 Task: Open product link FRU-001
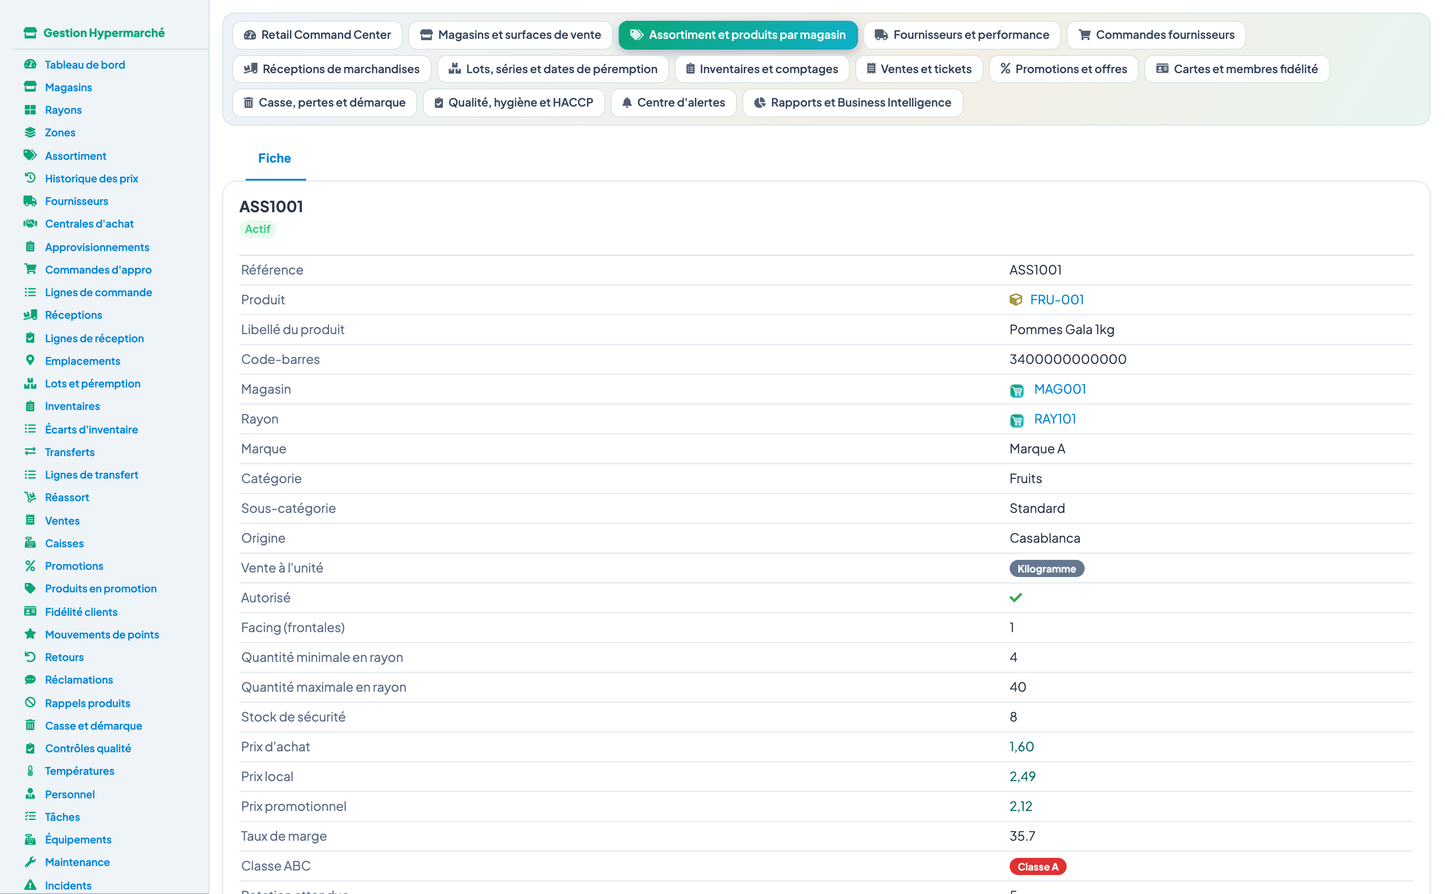1057,300
